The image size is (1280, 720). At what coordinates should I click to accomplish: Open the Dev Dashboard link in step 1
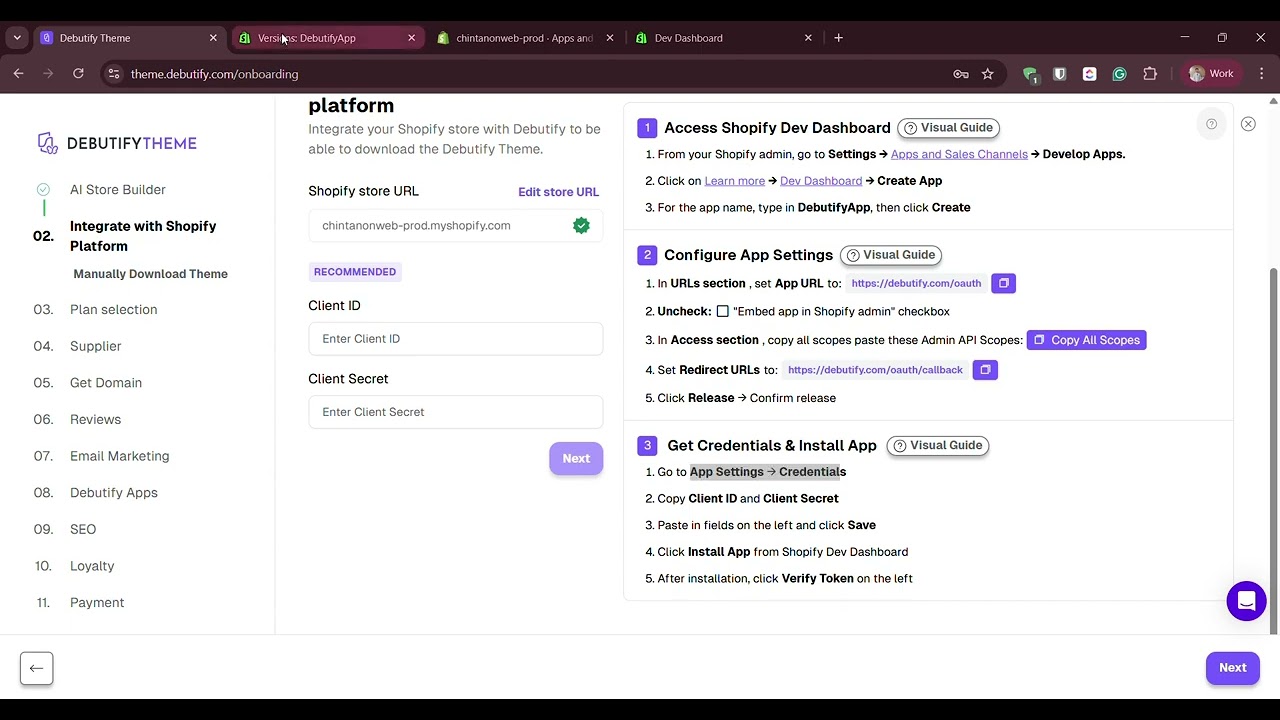click(x=821, y=181)
